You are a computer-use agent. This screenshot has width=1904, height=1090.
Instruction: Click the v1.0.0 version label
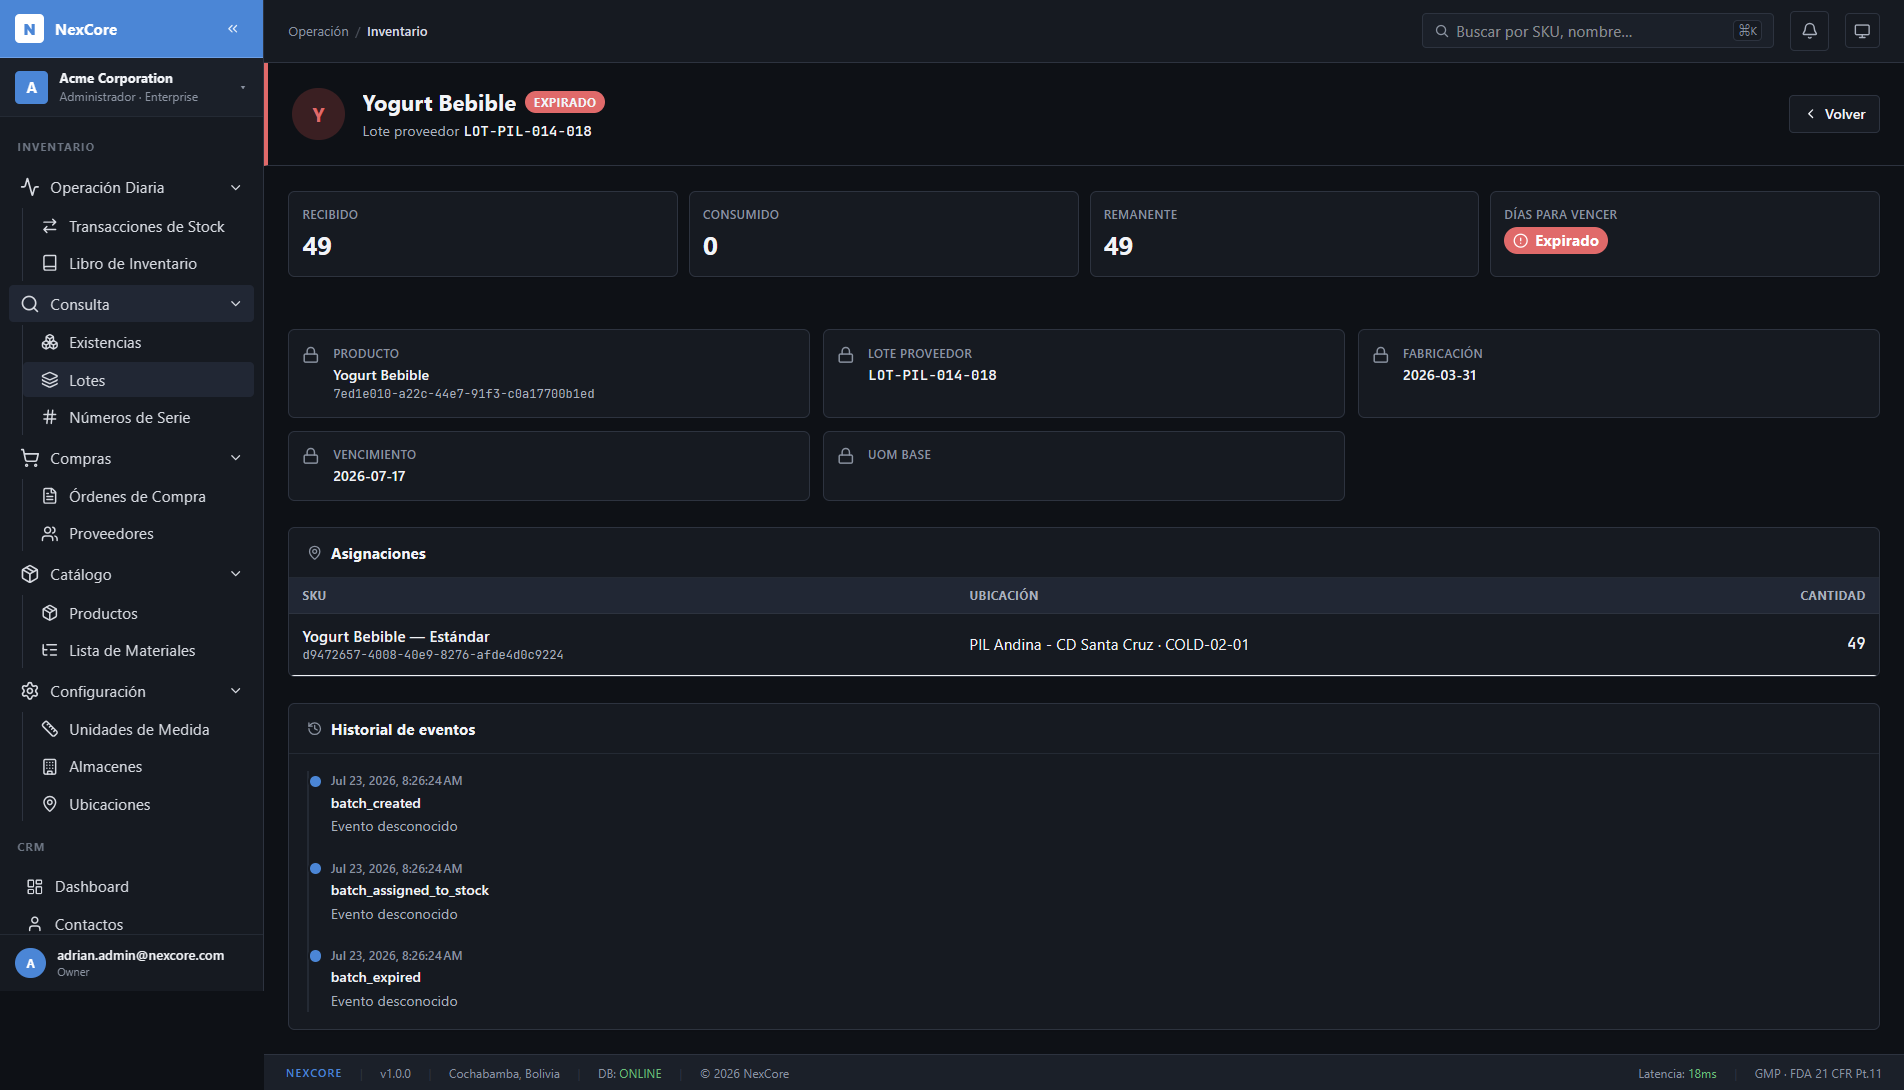click(395, 1074)
